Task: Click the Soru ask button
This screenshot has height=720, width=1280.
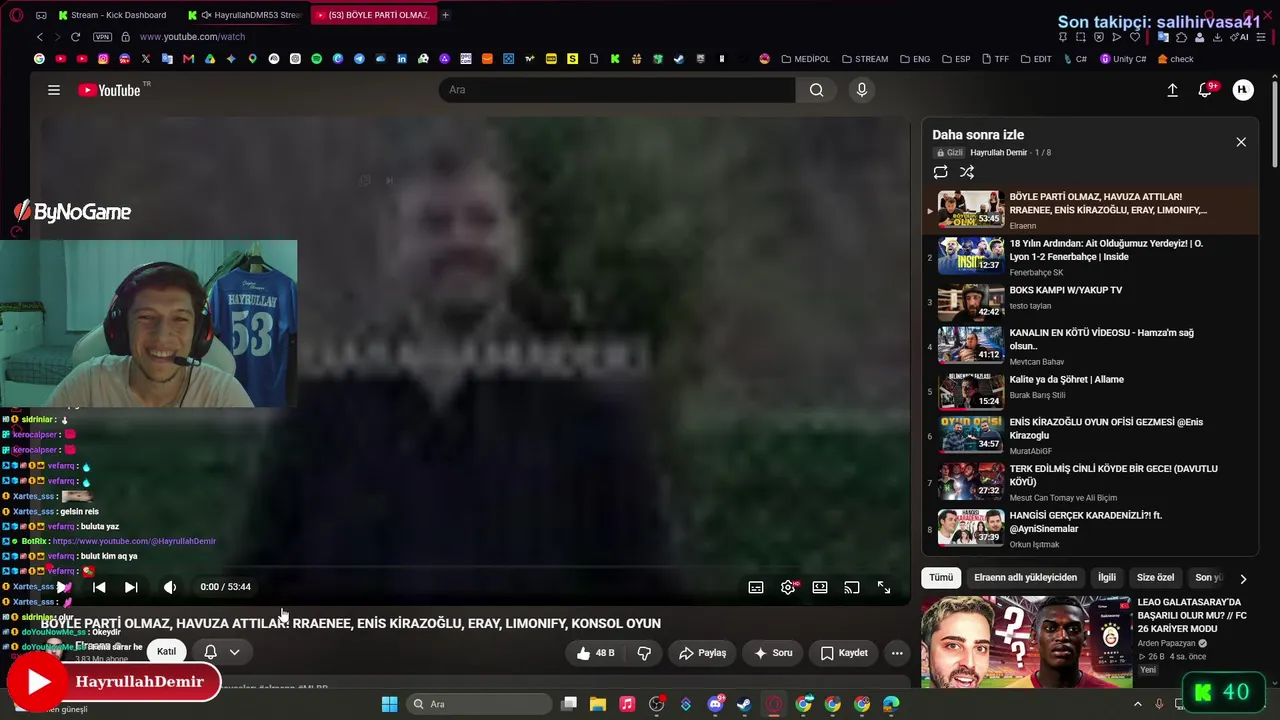Action: [x=773, y=653]
